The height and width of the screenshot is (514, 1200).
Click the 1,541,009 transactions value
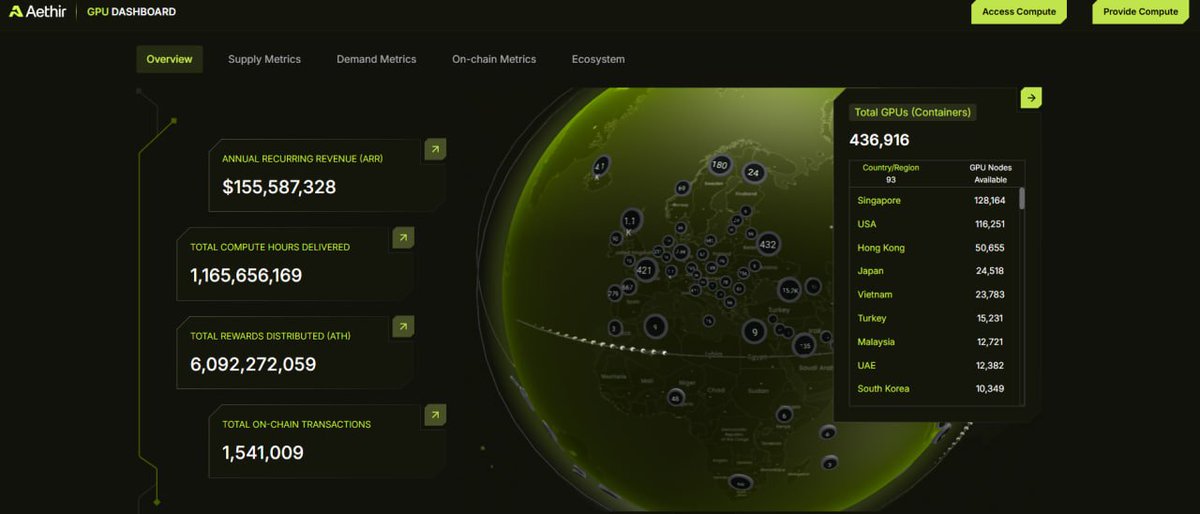click(263, 452)
